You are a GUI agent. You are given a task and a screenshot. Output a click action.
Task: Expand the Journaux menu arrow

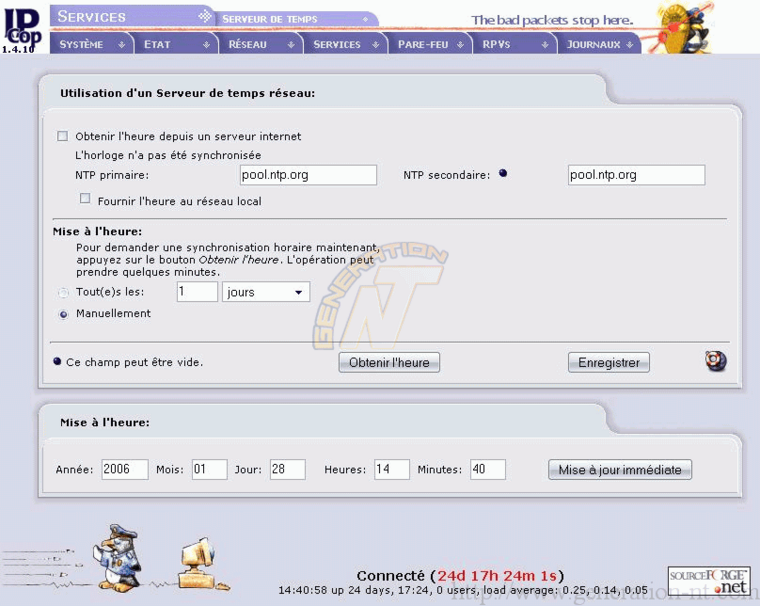pos(629,45)
